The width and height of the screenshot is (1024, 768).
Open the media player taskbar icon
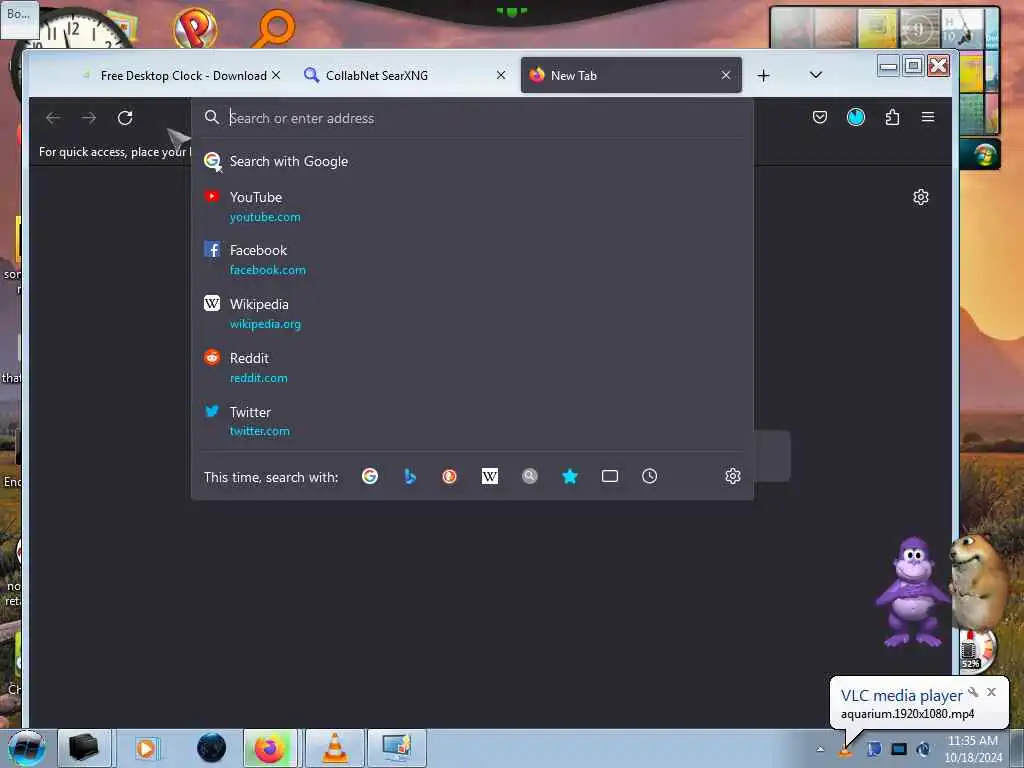click(146, 748)
